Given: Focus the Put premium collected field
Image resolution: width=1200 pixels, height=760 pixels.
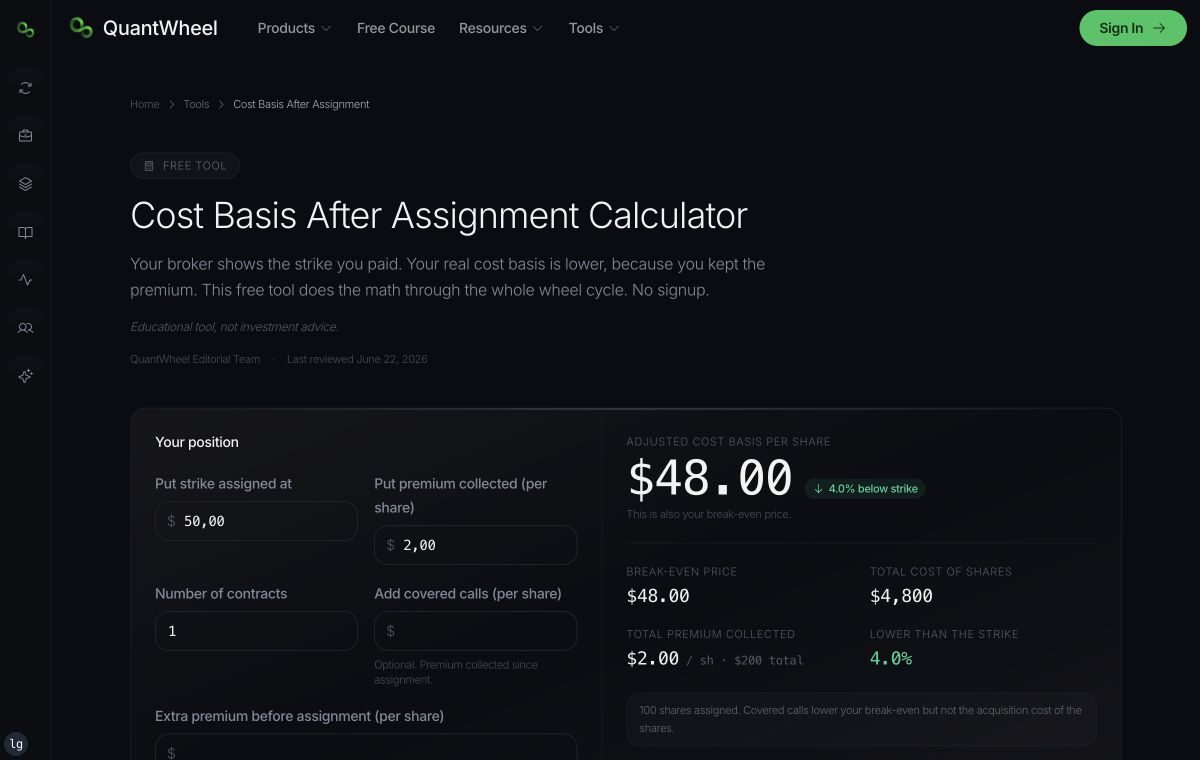Looking at the screenshot, I should tap(476, 545).
